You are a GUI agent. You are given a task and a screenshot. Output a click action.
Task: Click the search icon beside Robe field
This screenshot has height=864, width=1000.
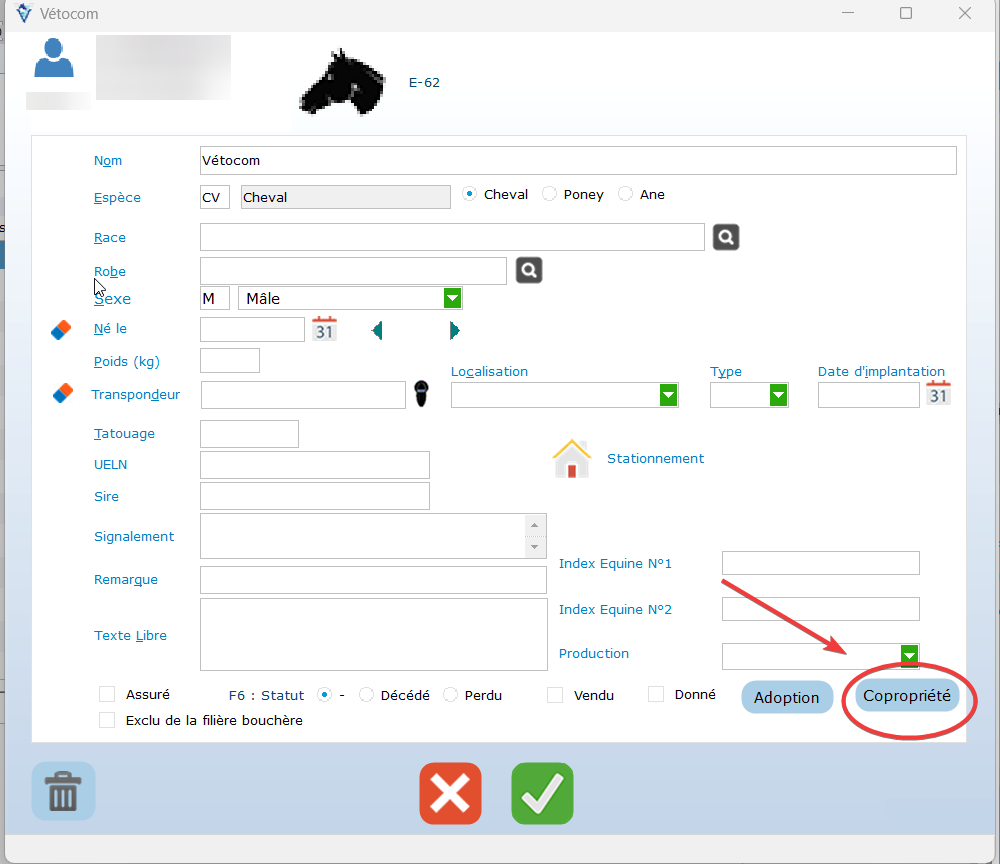pyautogui.click(x=529, y=270)
